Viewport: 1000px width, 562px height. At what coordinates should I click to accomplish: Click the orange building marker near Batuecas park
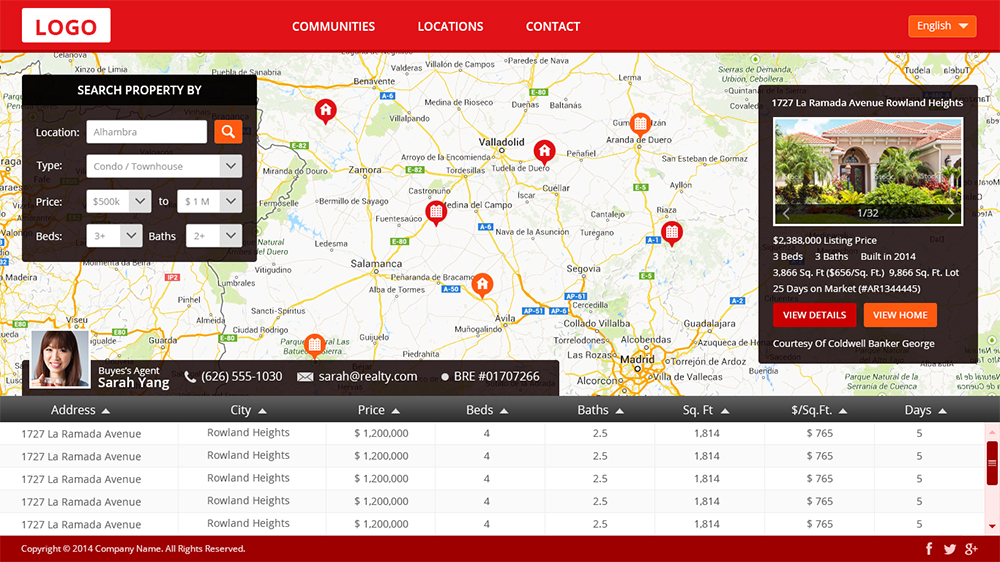tap(314, 346)
